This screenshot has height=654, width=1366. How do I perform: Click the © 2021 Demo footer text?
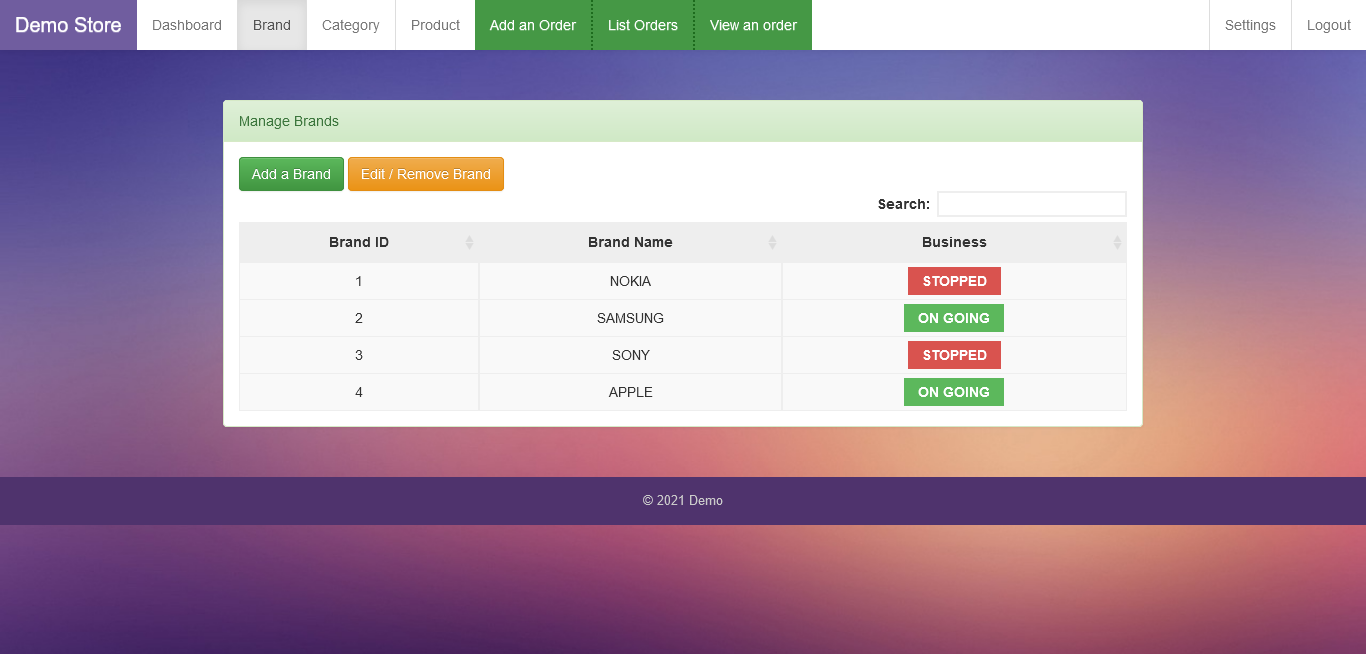683,500
